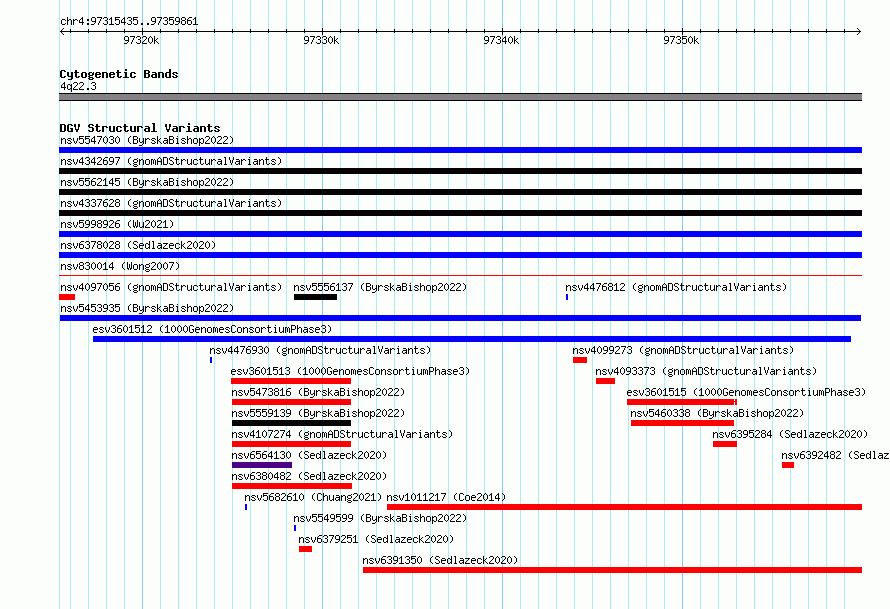Open nsv4093373 (gnomADStructuralVariants) label
This screenshot has width=890, height=609.
(706, 371)
